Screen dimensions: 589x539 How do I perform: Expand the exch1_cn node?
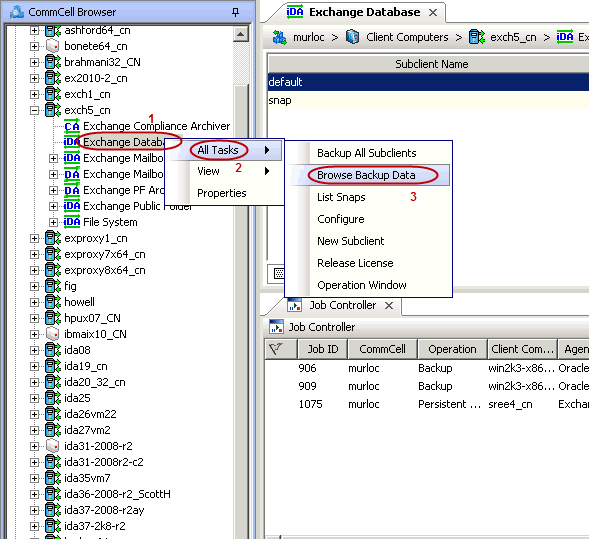(34, 94)
